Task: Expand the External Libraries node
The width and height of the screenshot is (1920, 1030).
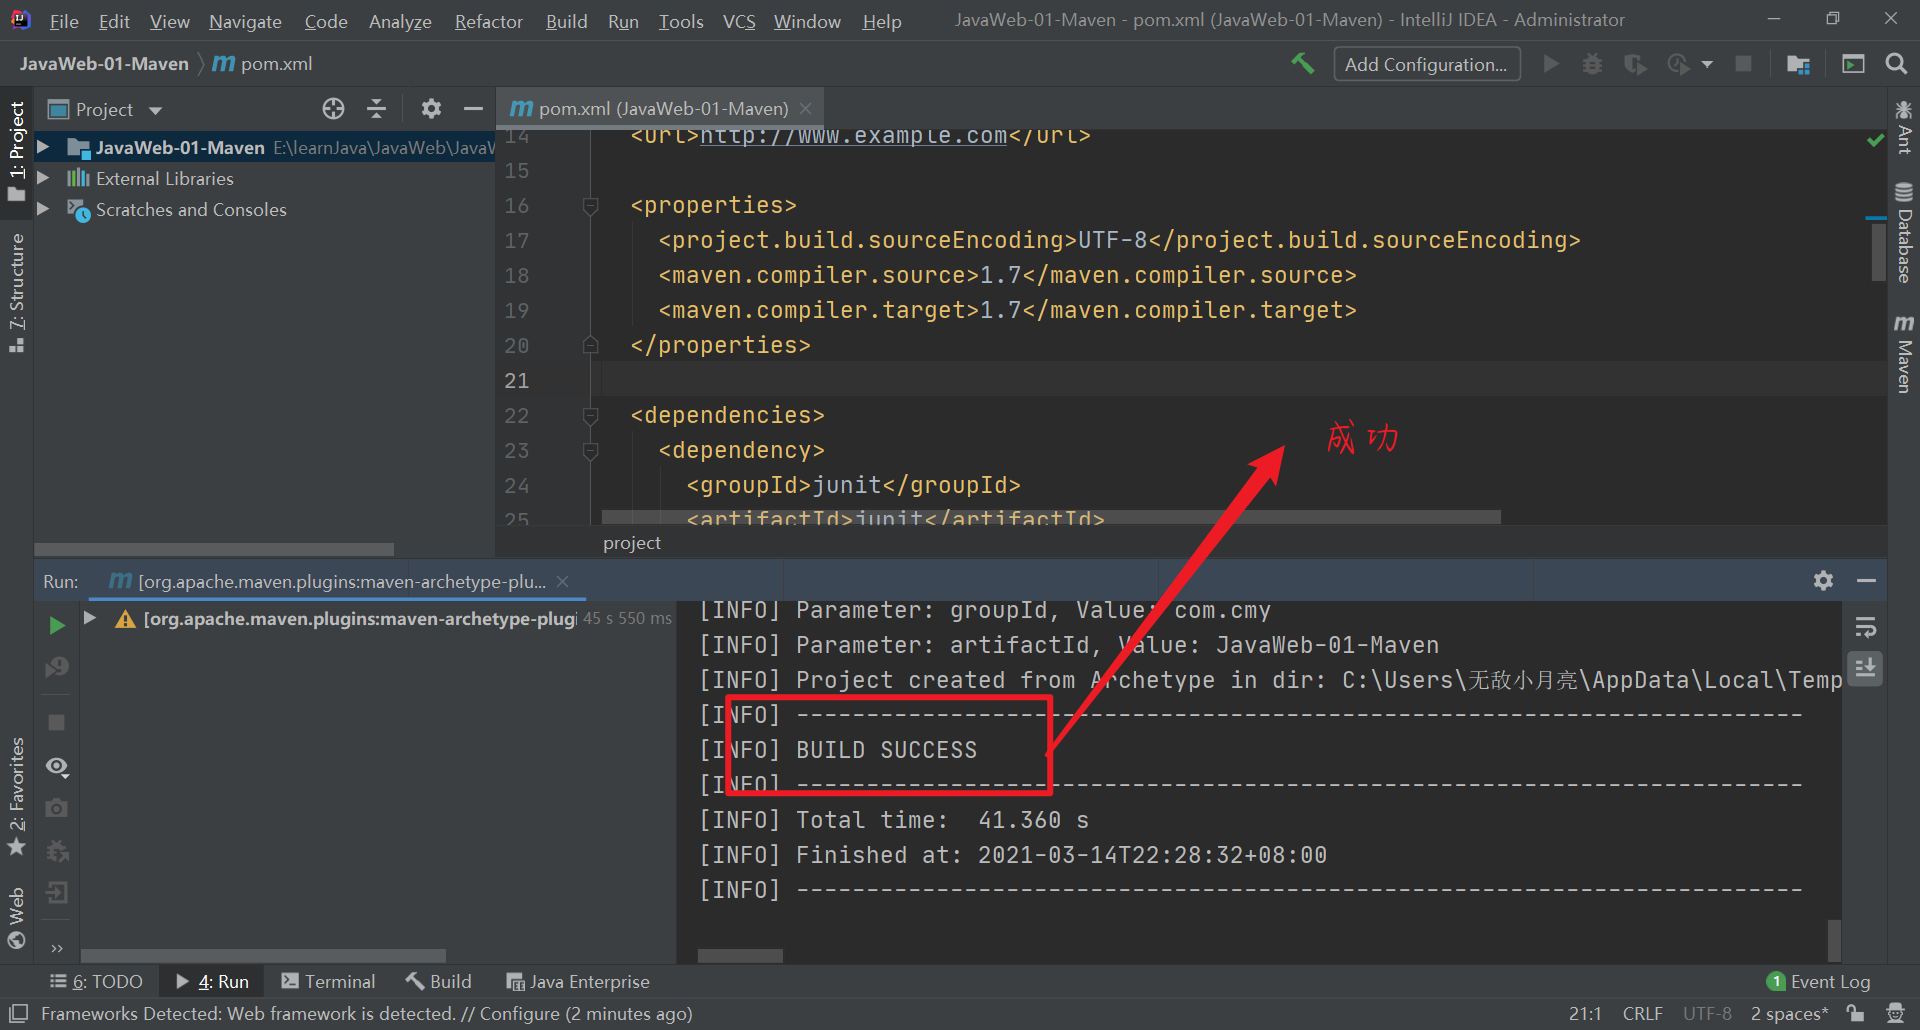Action: 43,178
